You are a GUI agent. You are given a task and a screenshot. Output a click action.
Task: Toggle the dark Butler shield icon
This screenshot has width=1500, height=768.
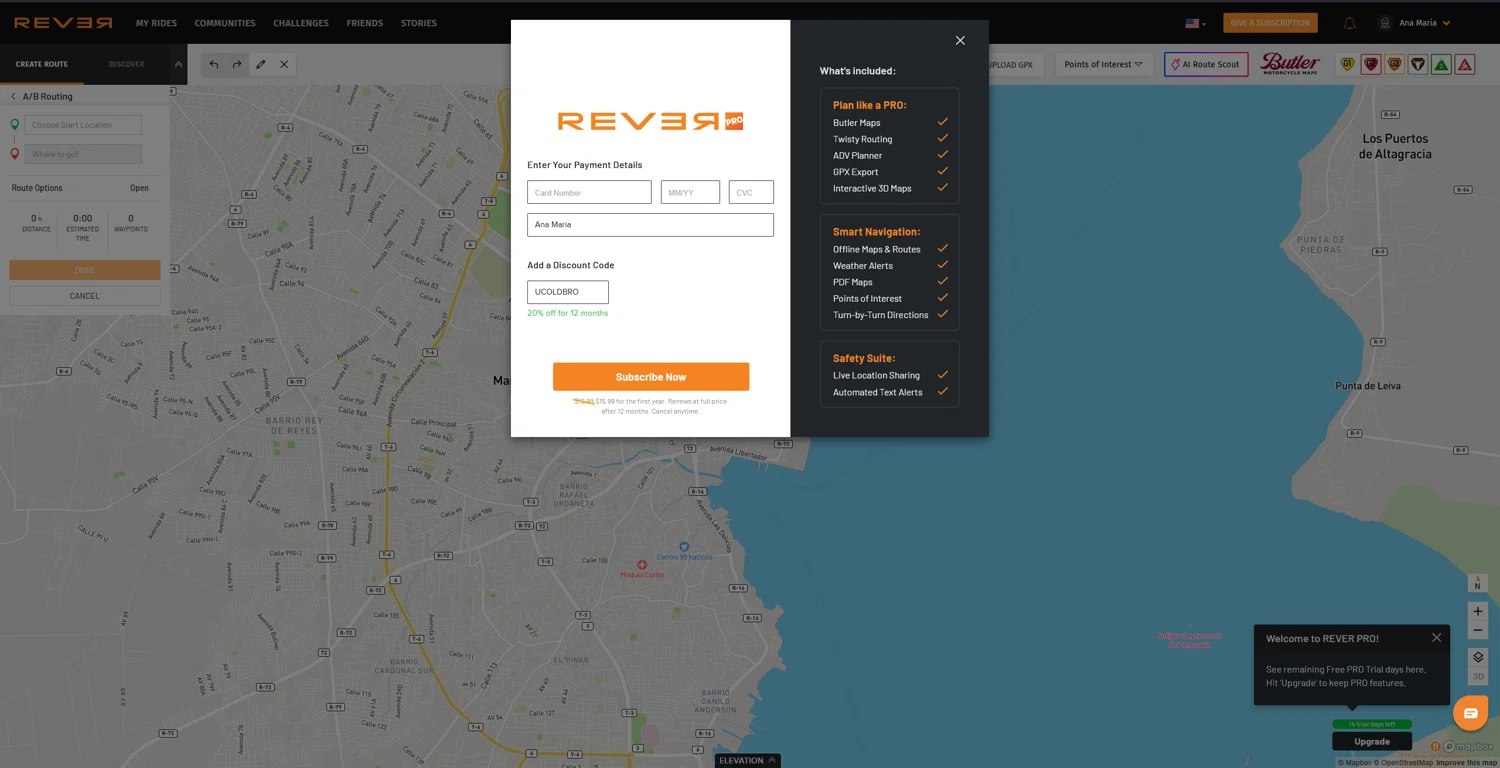[x=1418, y=64]
